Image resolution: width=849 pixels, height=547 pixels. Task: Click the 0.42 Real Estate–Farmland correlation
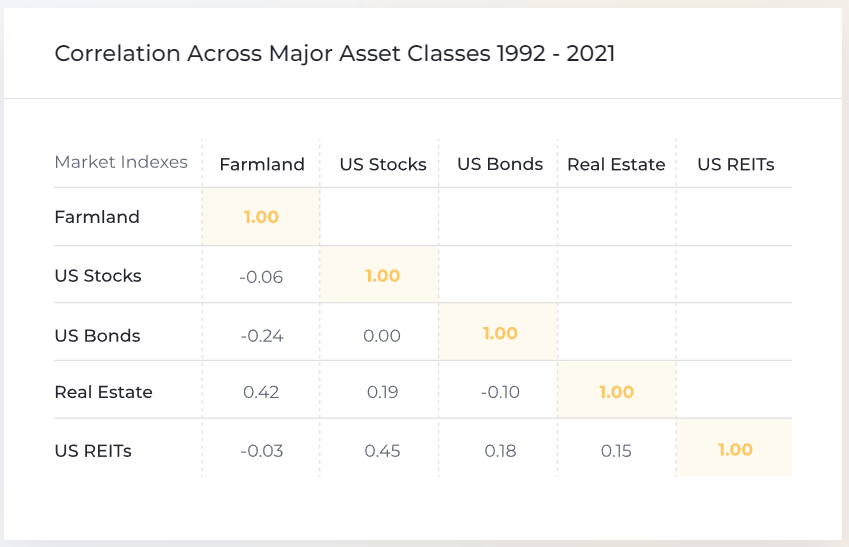261,392
